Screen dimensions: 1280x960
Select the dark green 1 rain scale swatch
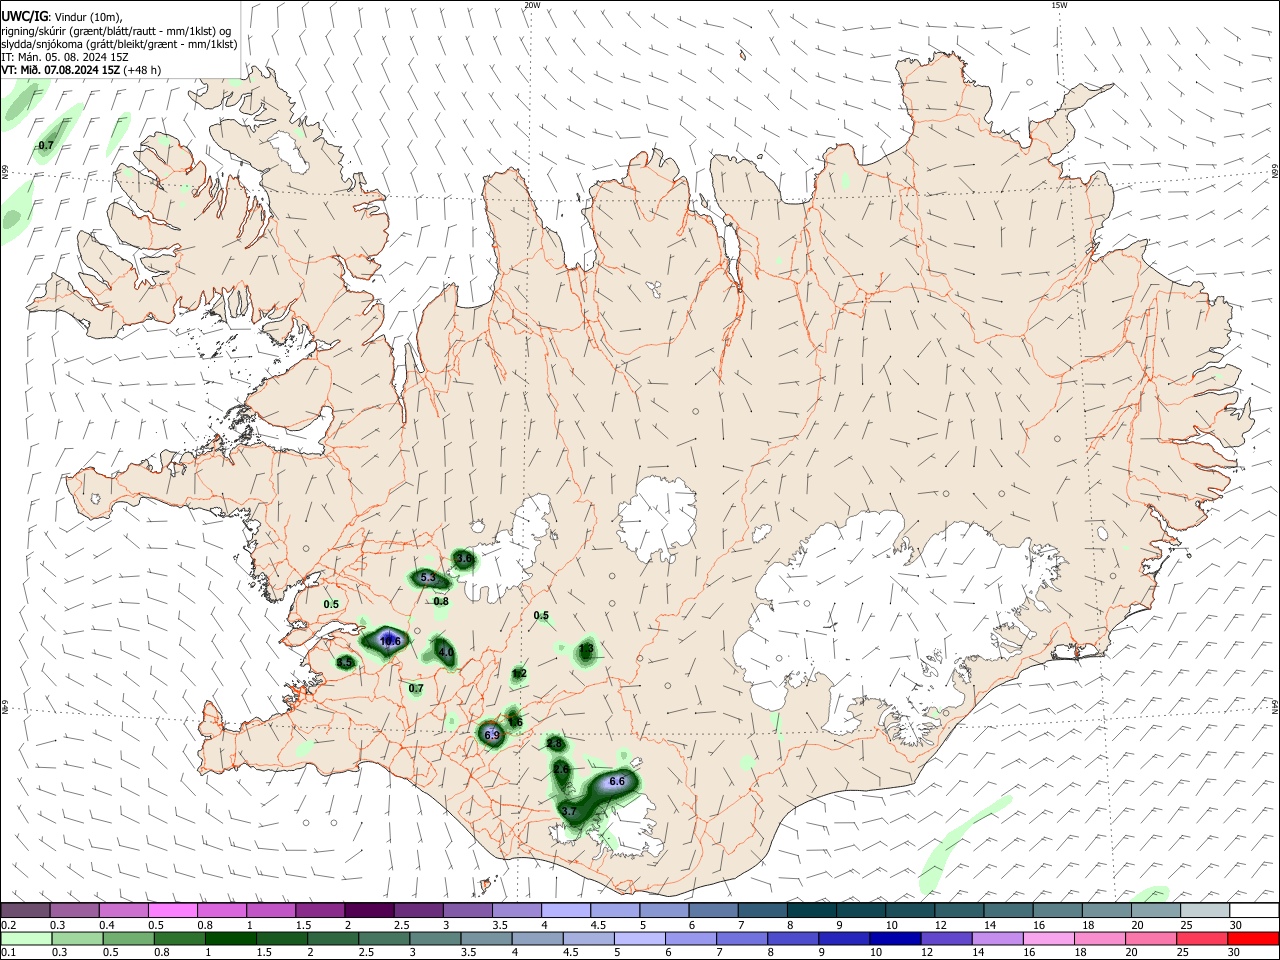click(231, 939)
